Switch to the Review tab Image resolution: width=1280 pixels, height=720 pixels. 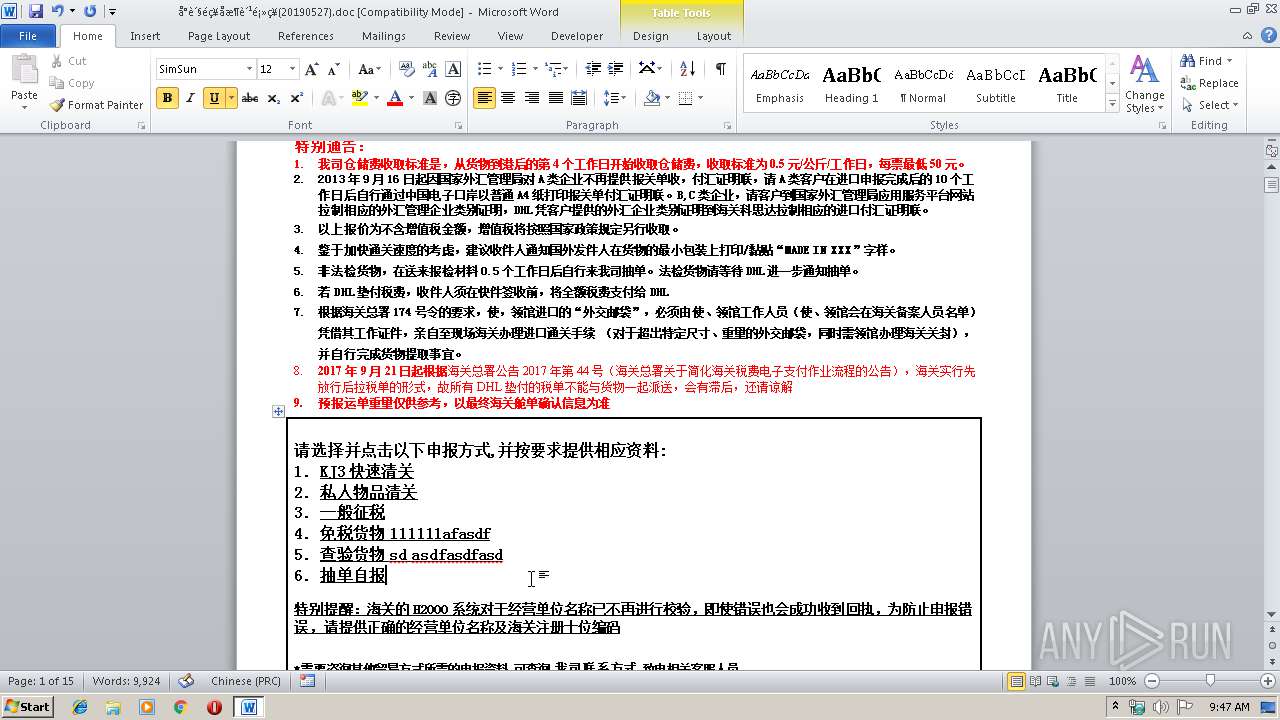(x=452, y=36)
